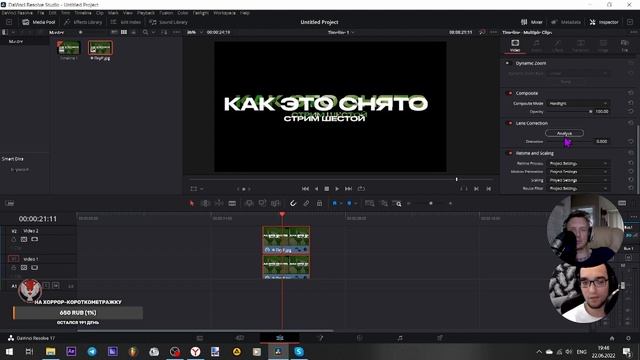Open the Fusion menu
The width and height of the screenshot is (640, 360).
click(x=166, y=13)
